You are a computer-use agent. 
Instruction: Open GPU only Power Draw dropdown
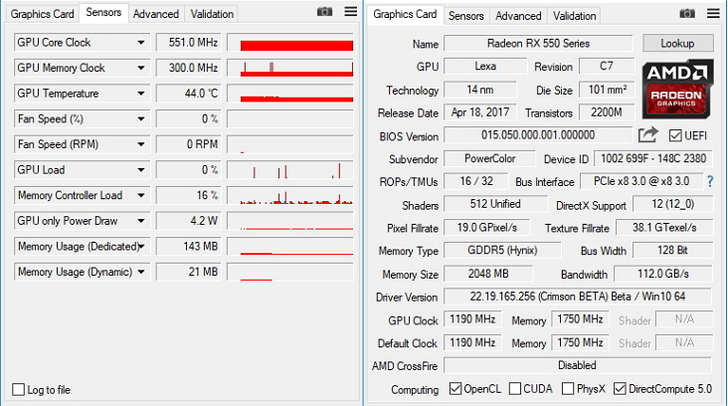pyautogui.click(x=141, y=221)
